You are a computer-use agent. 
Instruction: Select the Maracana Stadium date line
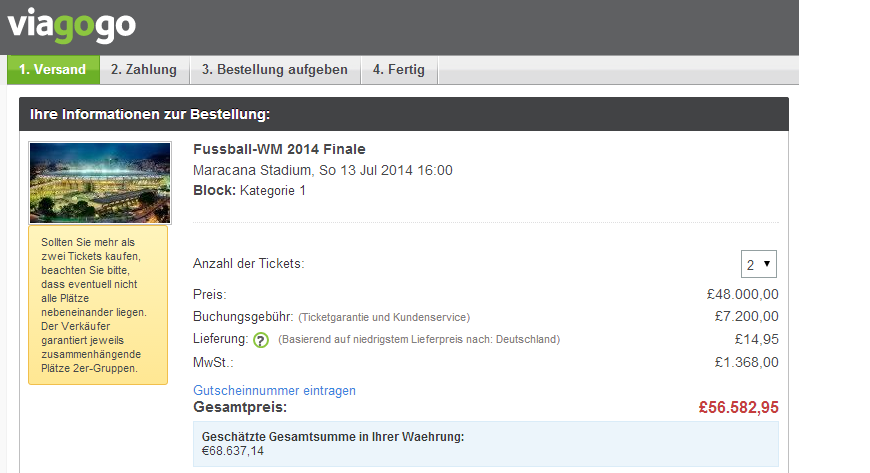322,170
